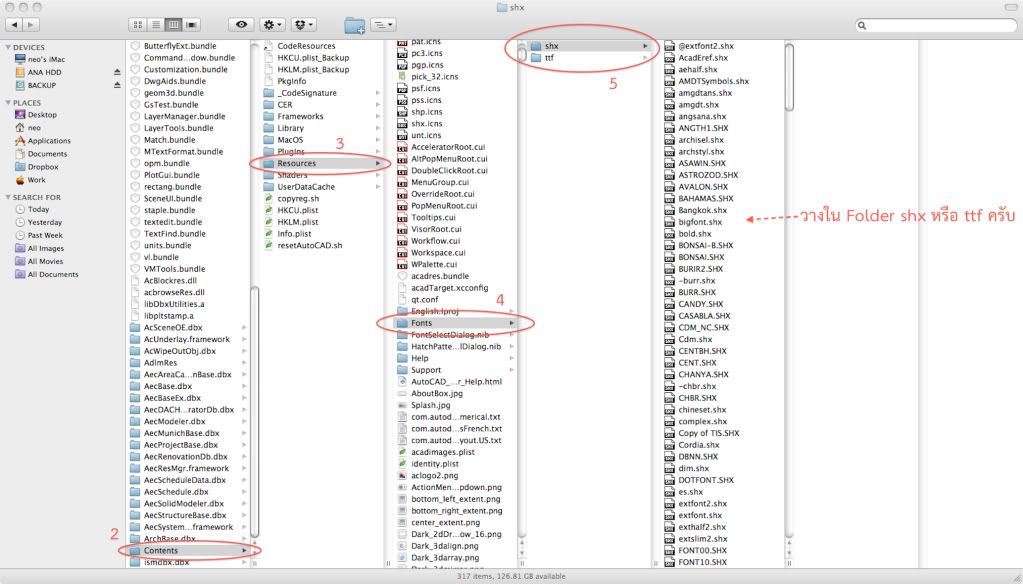
Task: Select the ttf folder
Action: [588, 58]
